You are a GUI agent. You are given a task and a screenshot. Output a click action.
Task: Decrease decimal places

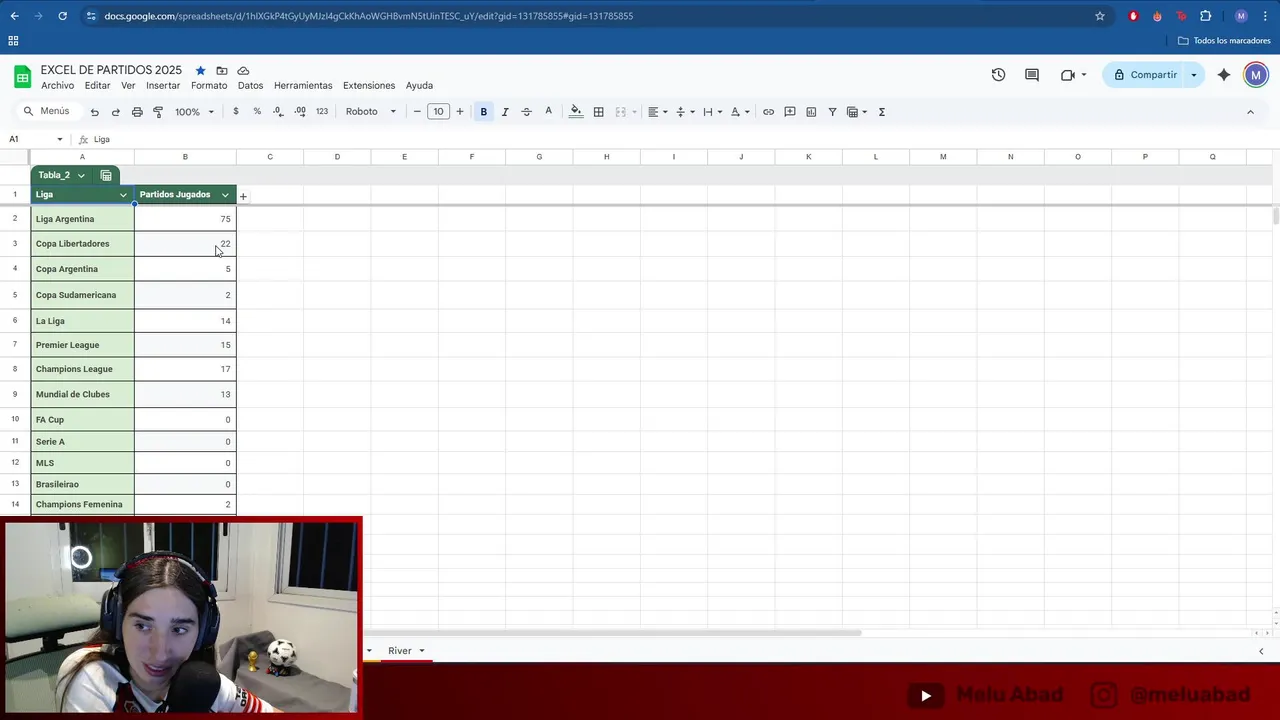pos(279,112)
